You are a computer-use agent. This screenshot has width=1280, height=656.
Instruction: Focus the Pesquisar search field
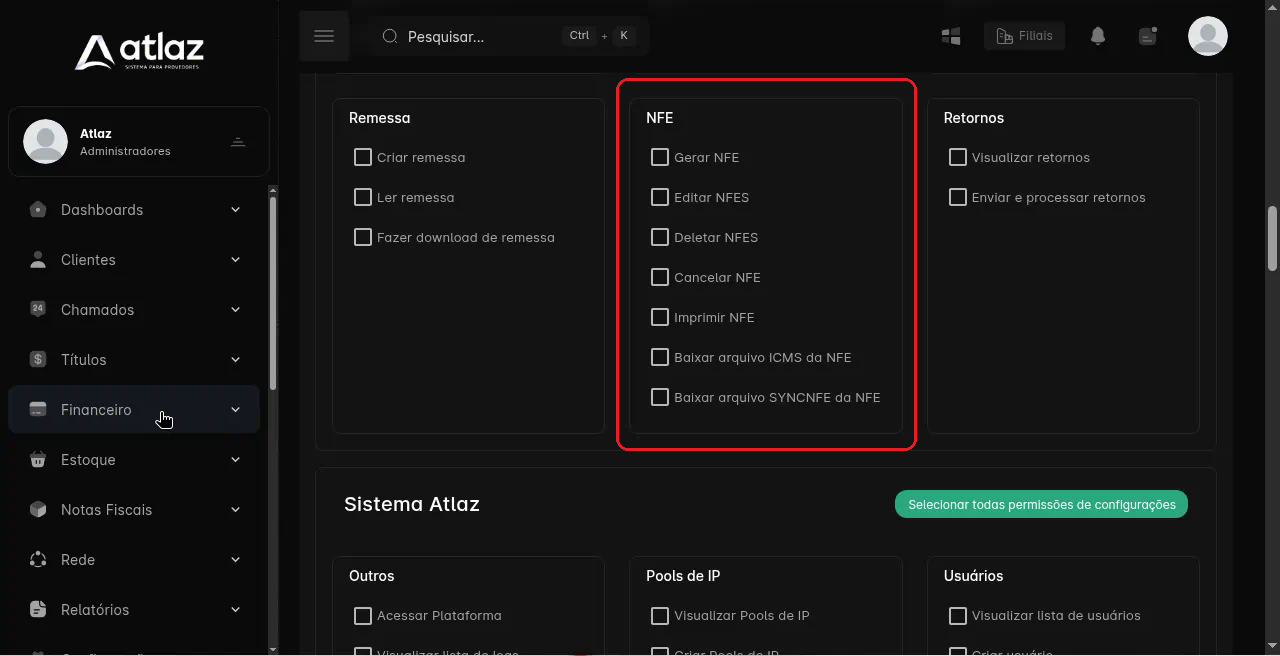(x=508, y=36)
